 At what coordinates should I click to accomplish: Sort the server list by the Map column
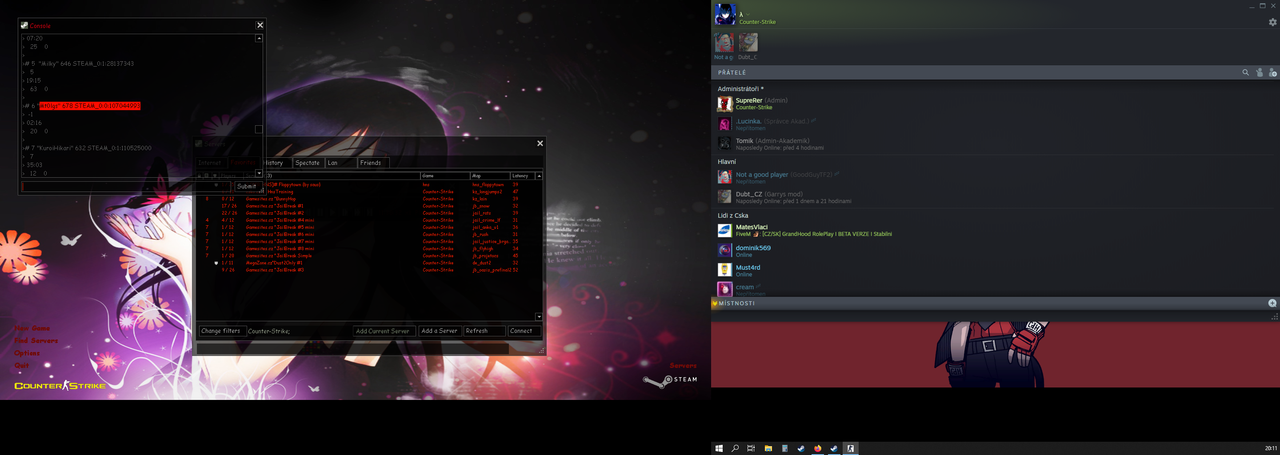(x=490, y=176)
